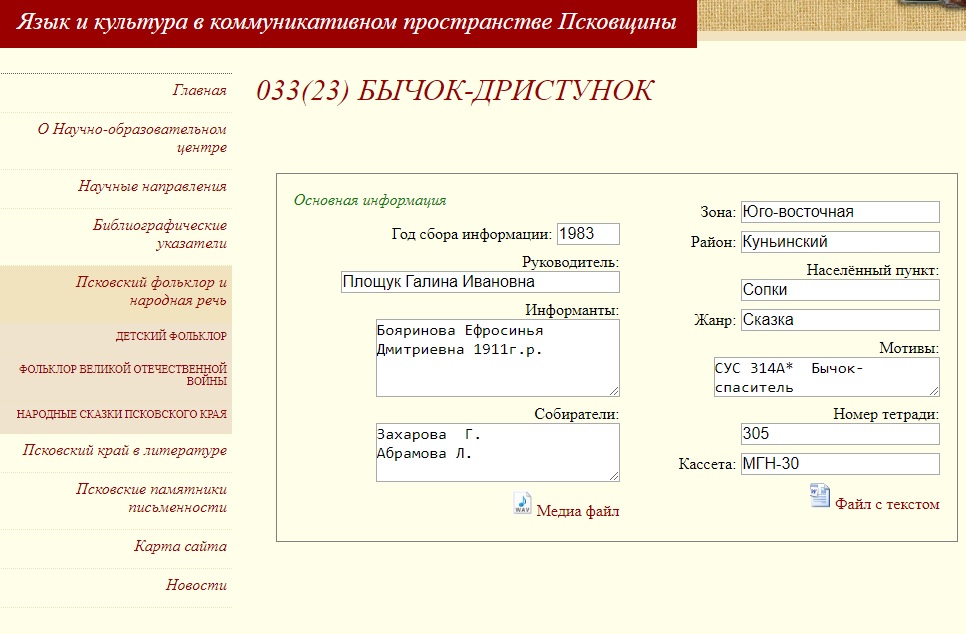Open 'Новости' in the sidebar
Image resolution: width=966 pixels, height=634 pixels.
coord(196,586)
